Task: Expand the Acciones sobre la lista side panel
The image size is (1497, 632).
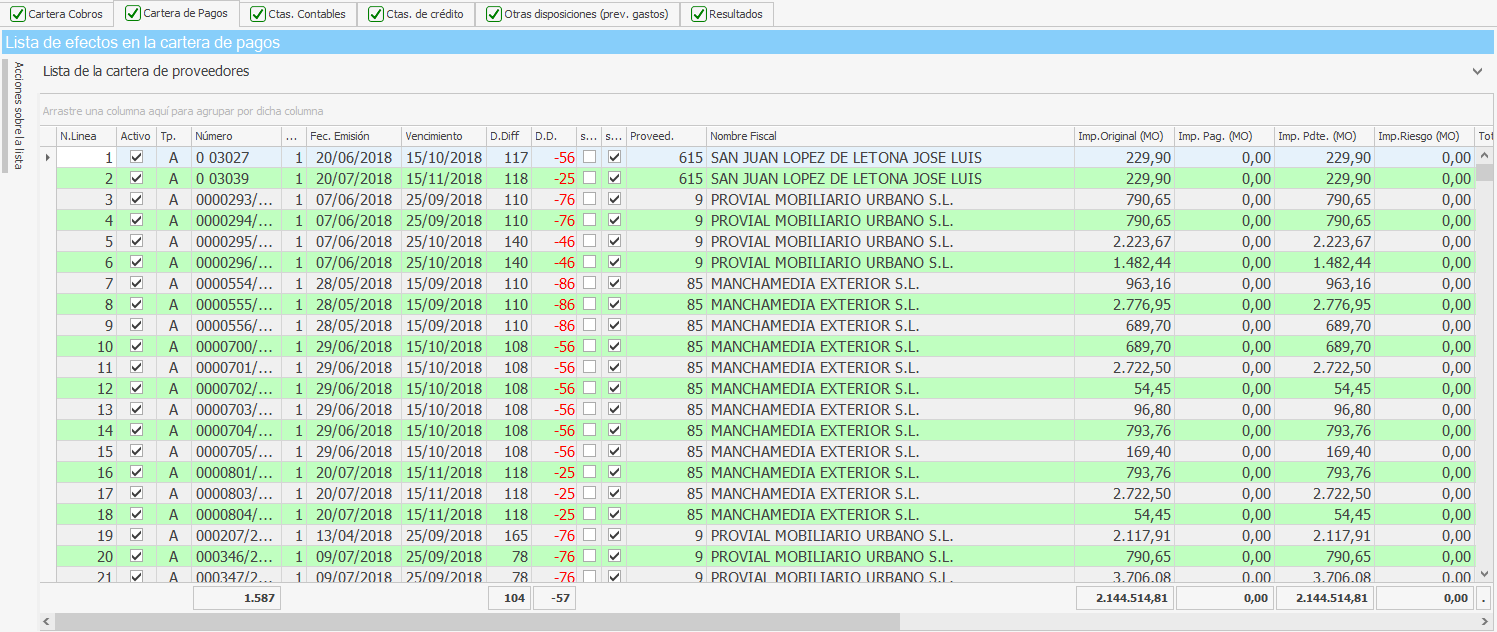Action: click(x=17, y=115)
